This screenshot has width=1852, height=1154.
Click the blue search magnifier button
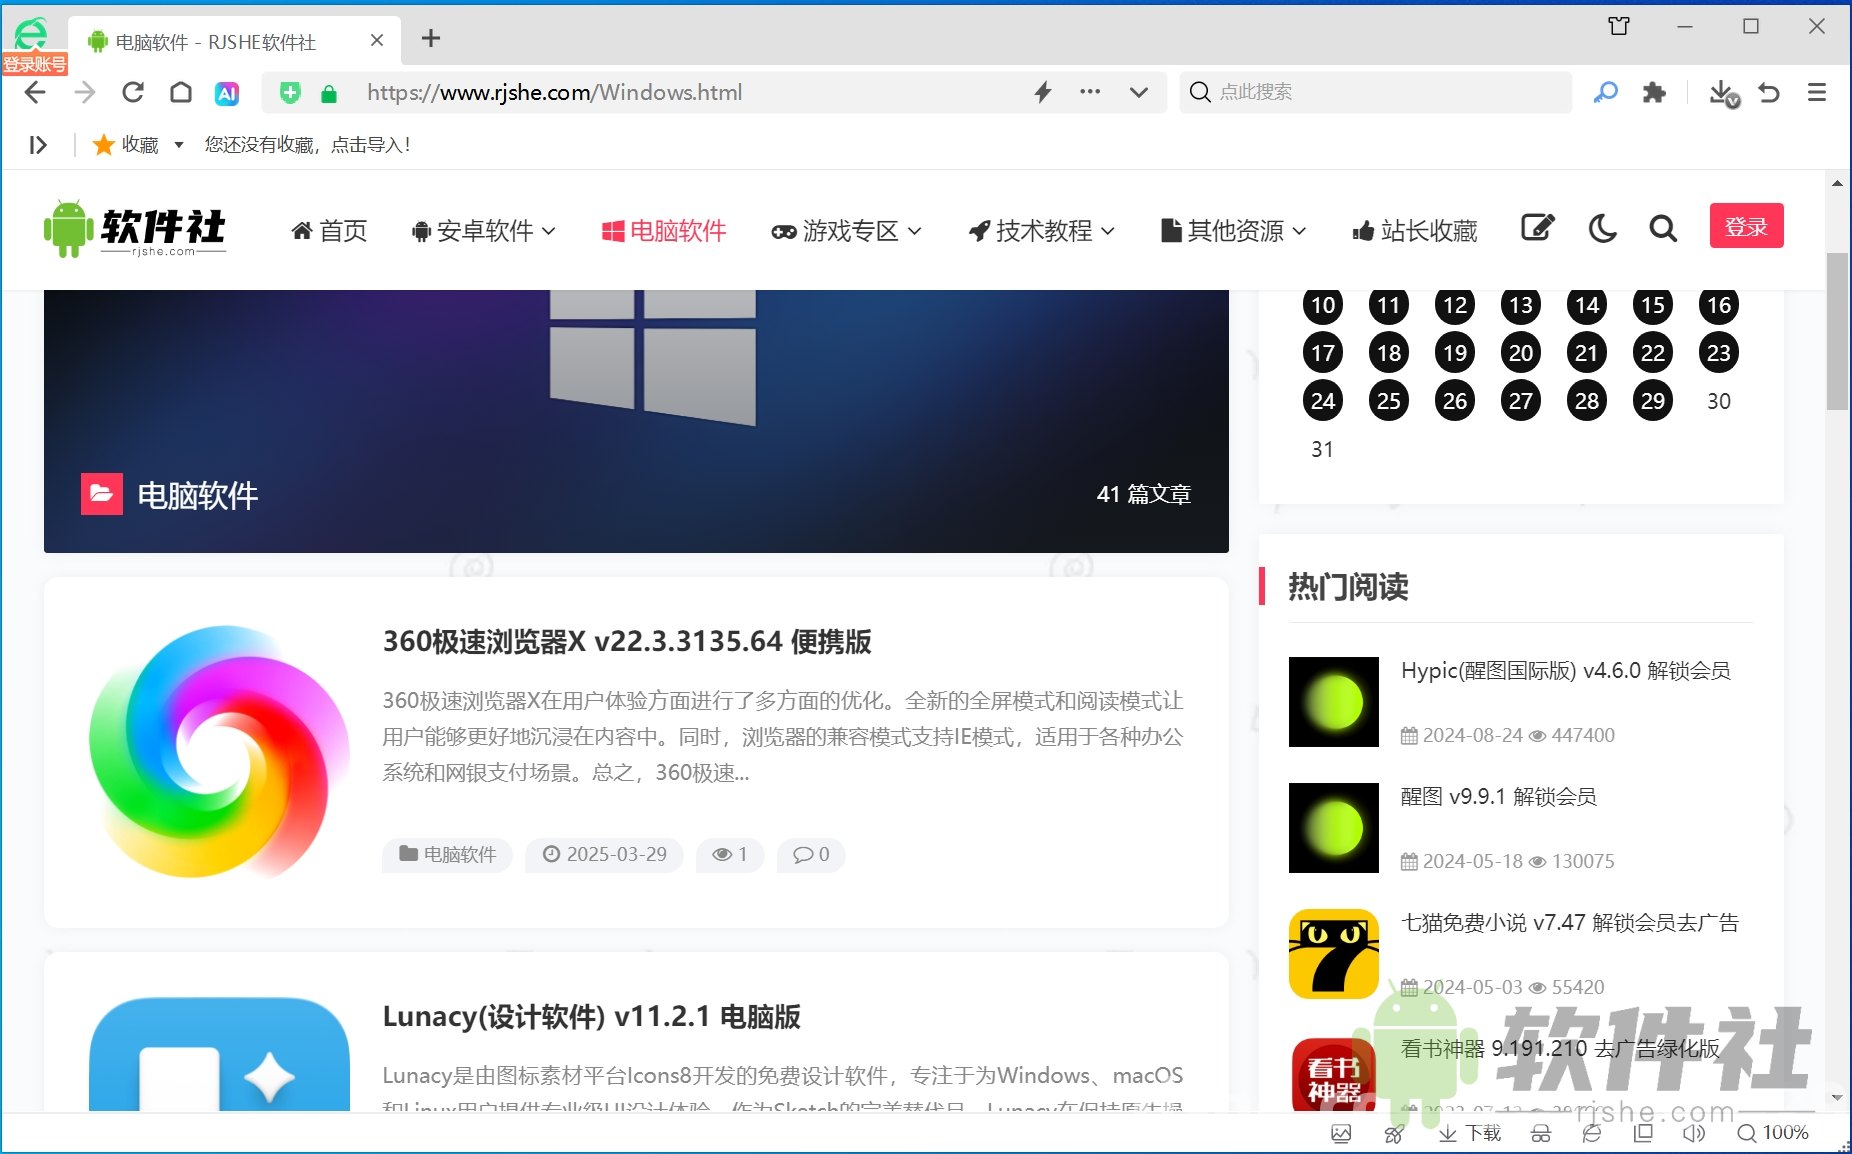[1605, 93]
